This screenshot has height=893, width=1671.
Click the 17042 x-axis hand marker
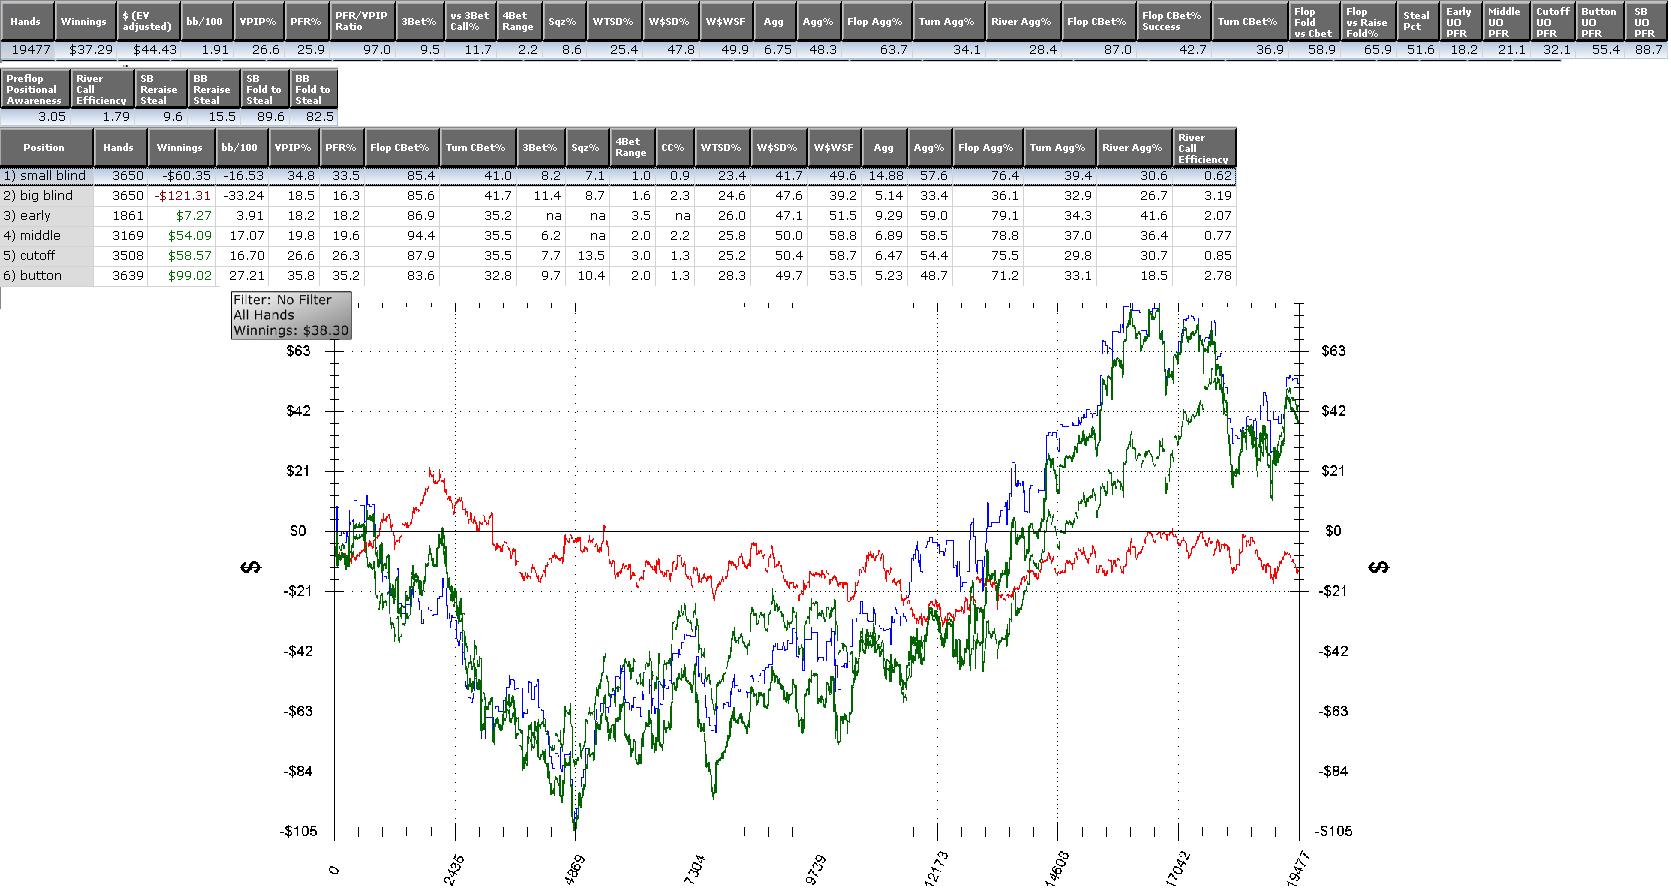[x=1177, y=868]
